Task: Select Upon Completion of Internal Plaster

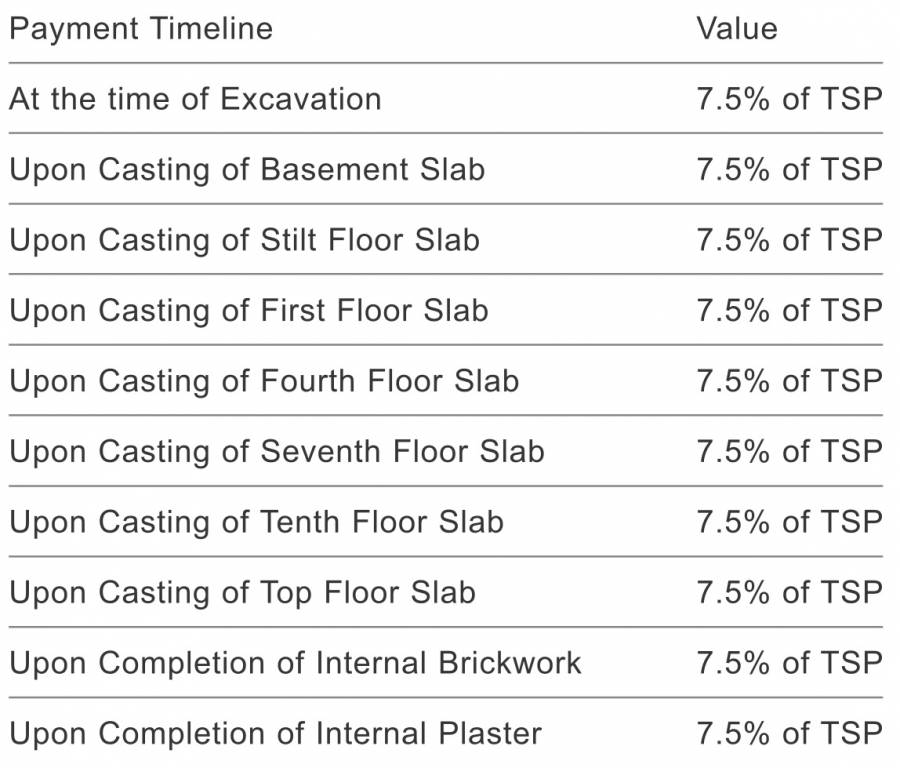Action: pos(276,734)
